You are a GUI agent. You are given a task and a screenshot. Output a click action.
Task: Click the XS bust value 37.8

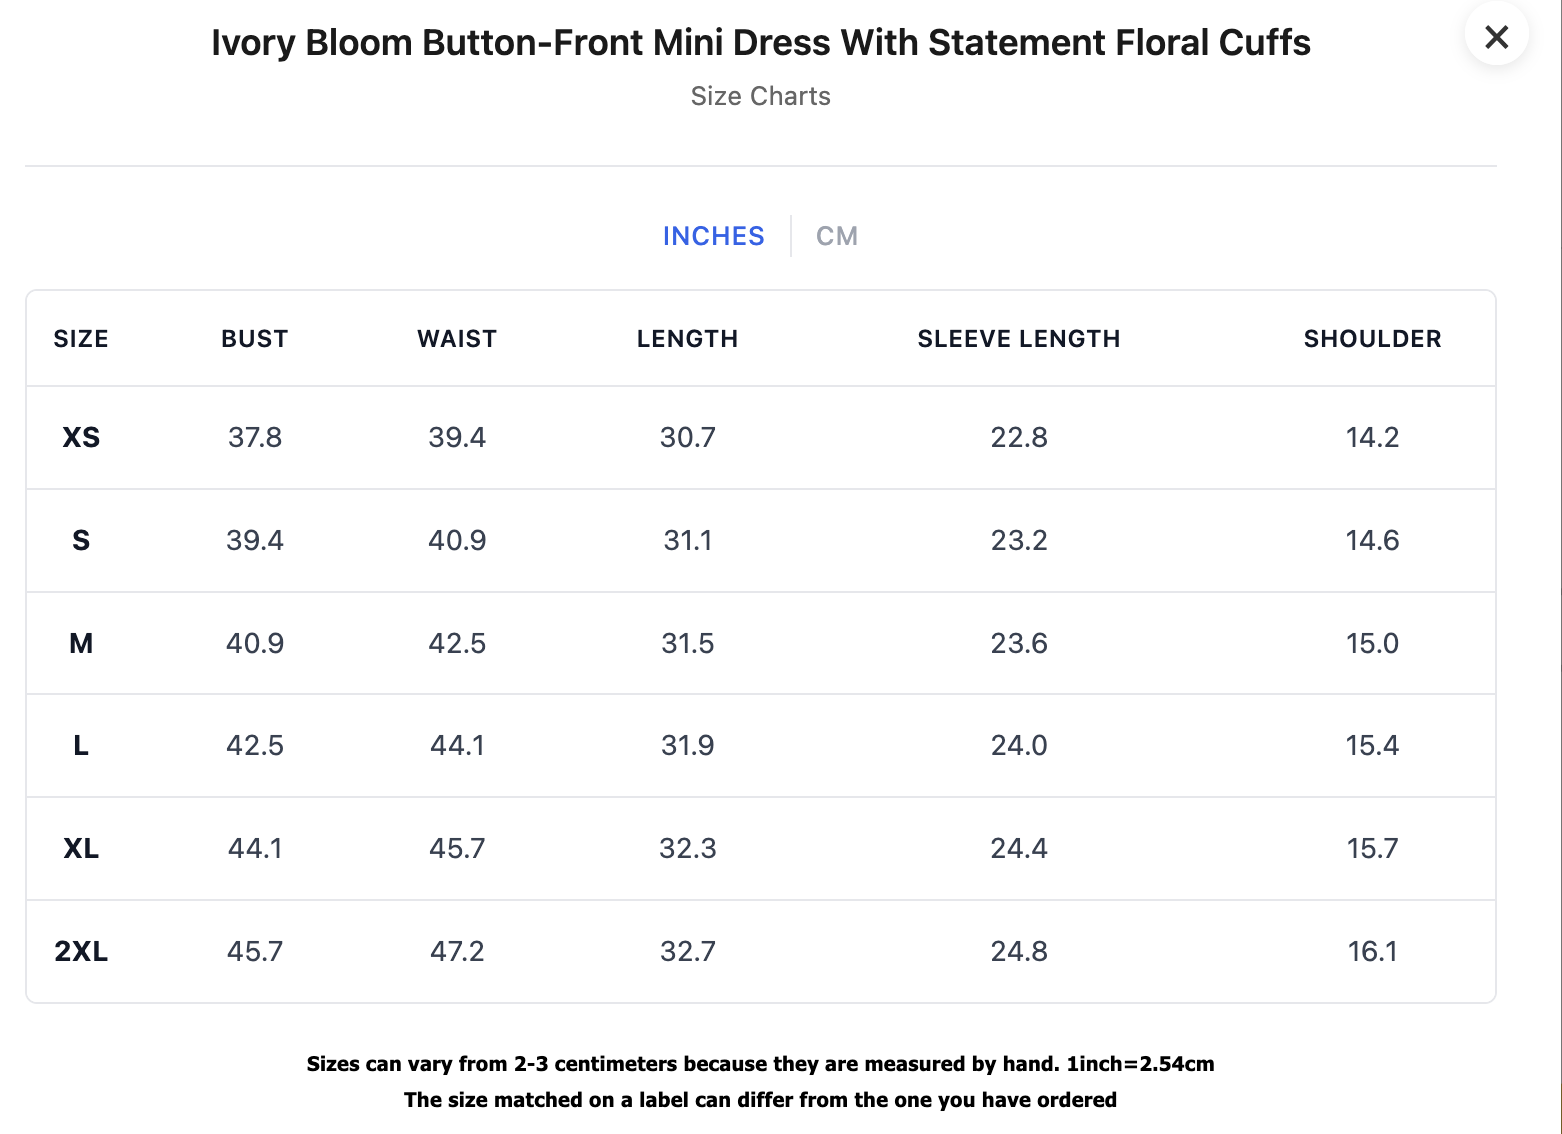[x=255, y=438]
